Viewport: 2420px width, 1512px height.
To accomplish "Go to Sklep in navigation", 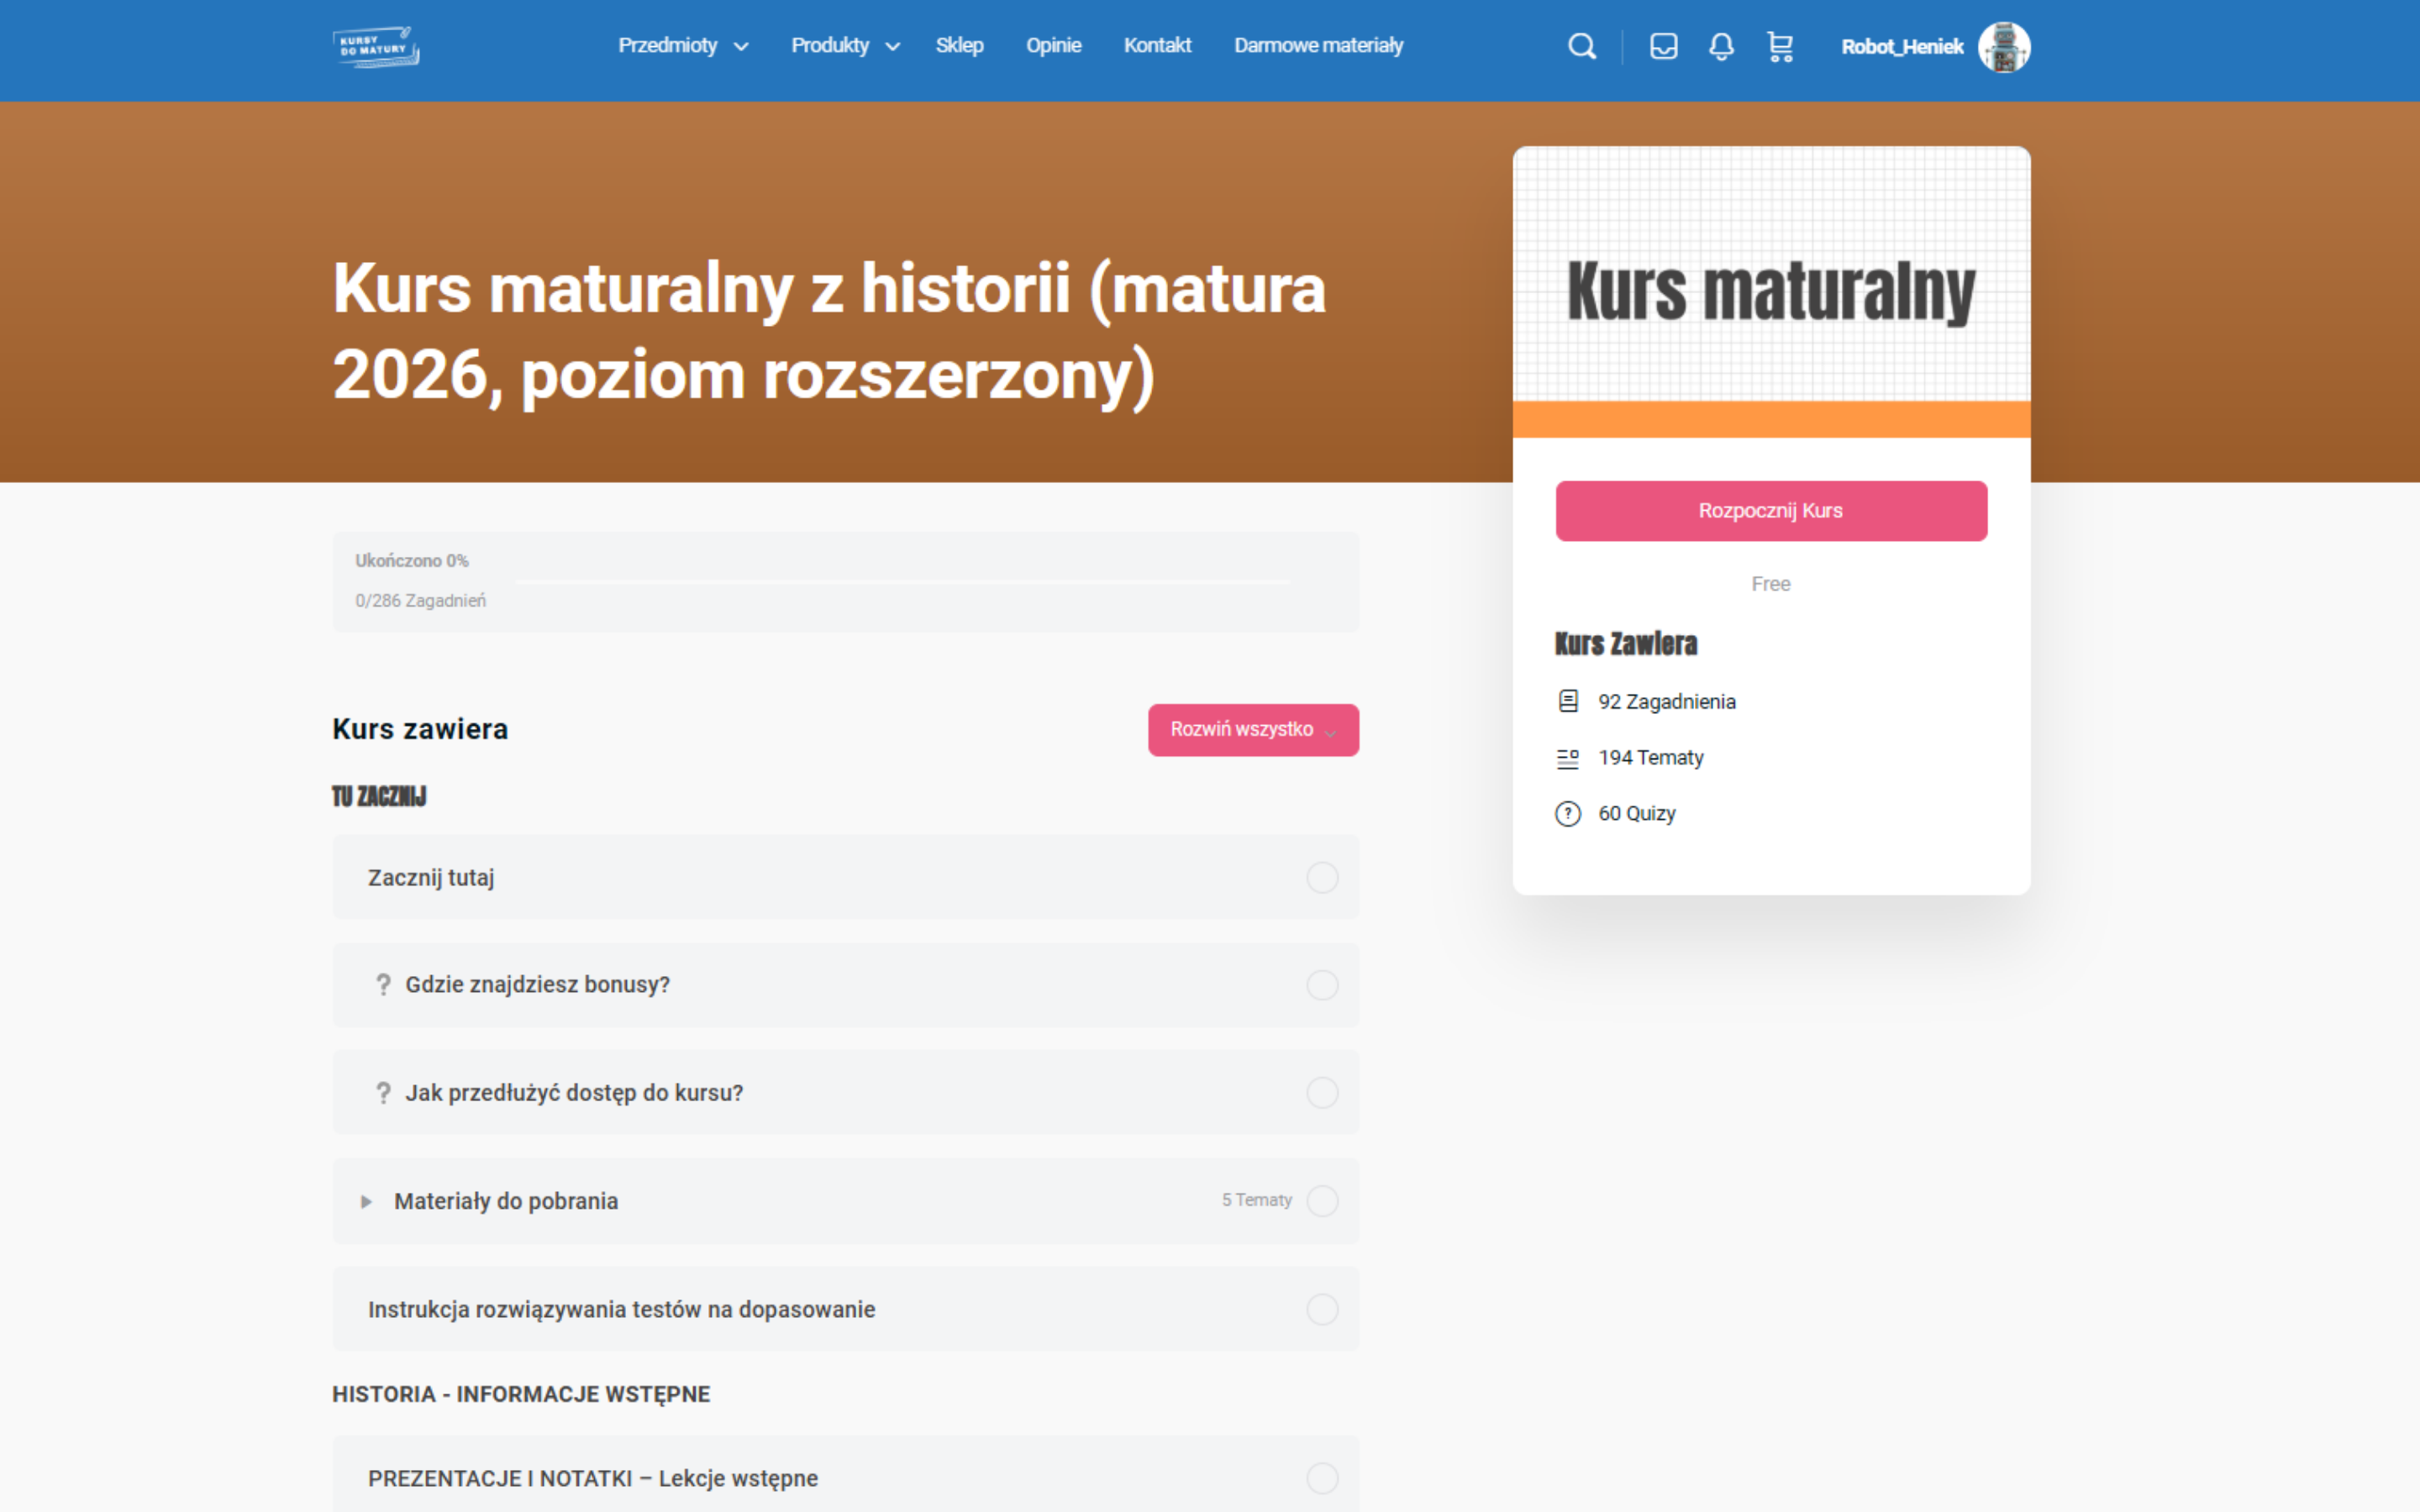I will [x=959, y=46].
